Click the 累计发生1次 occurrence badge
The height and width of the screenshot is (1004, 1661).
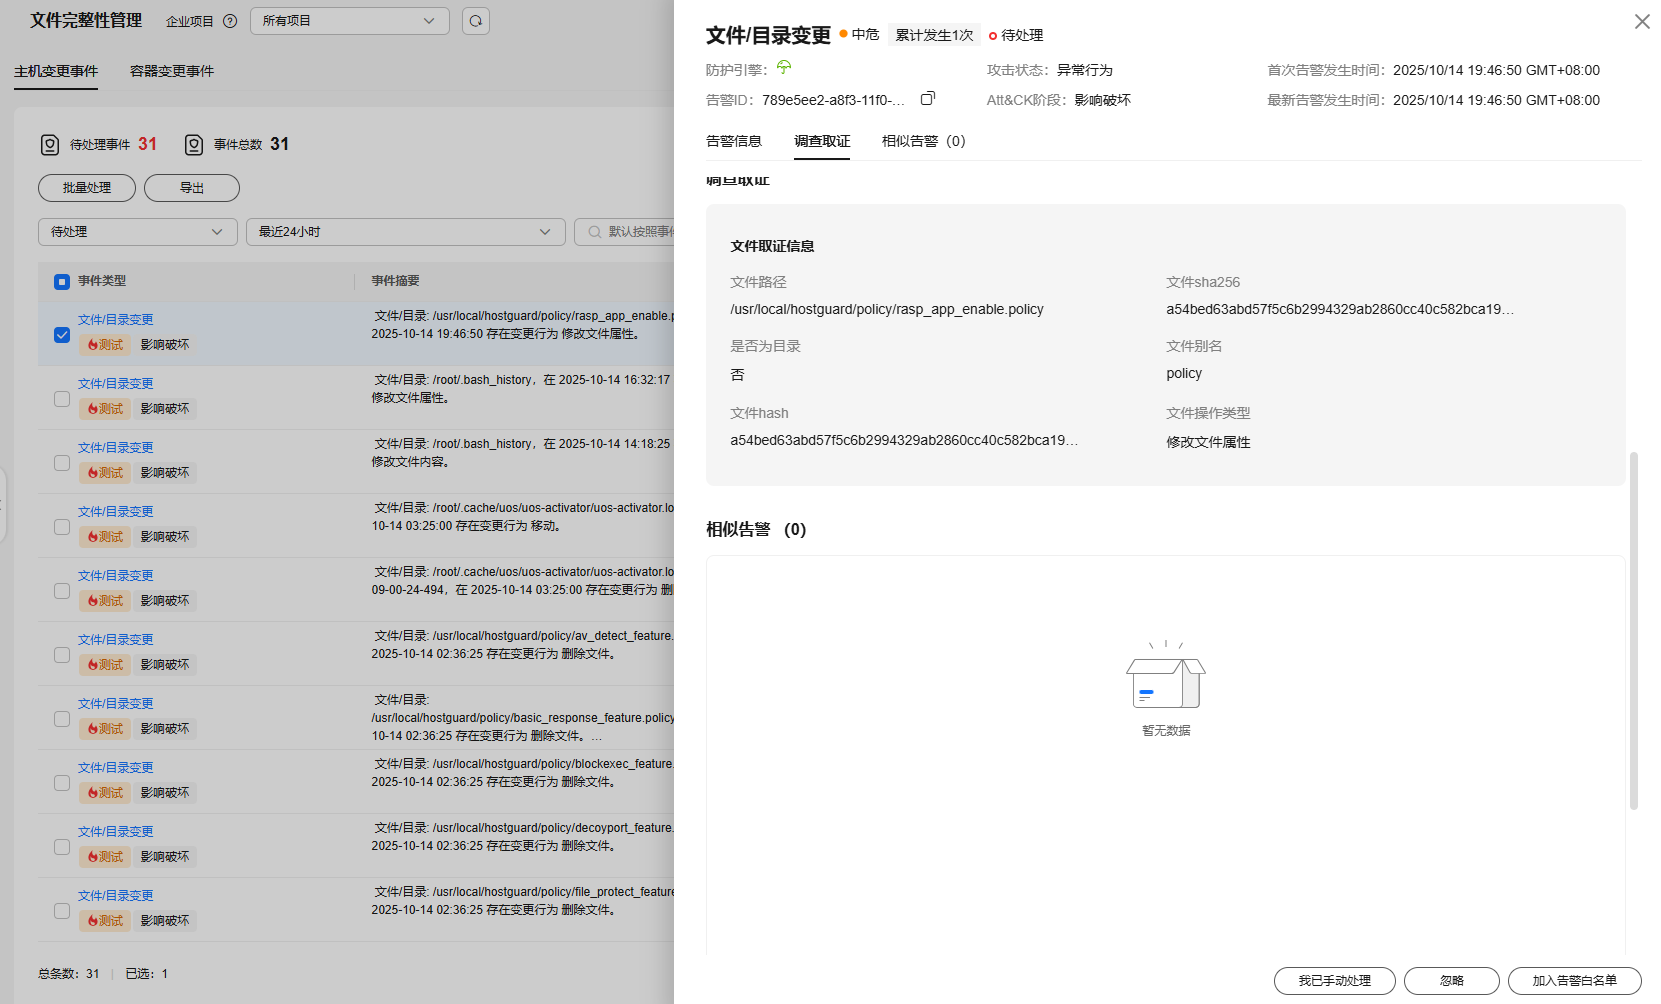934,35
